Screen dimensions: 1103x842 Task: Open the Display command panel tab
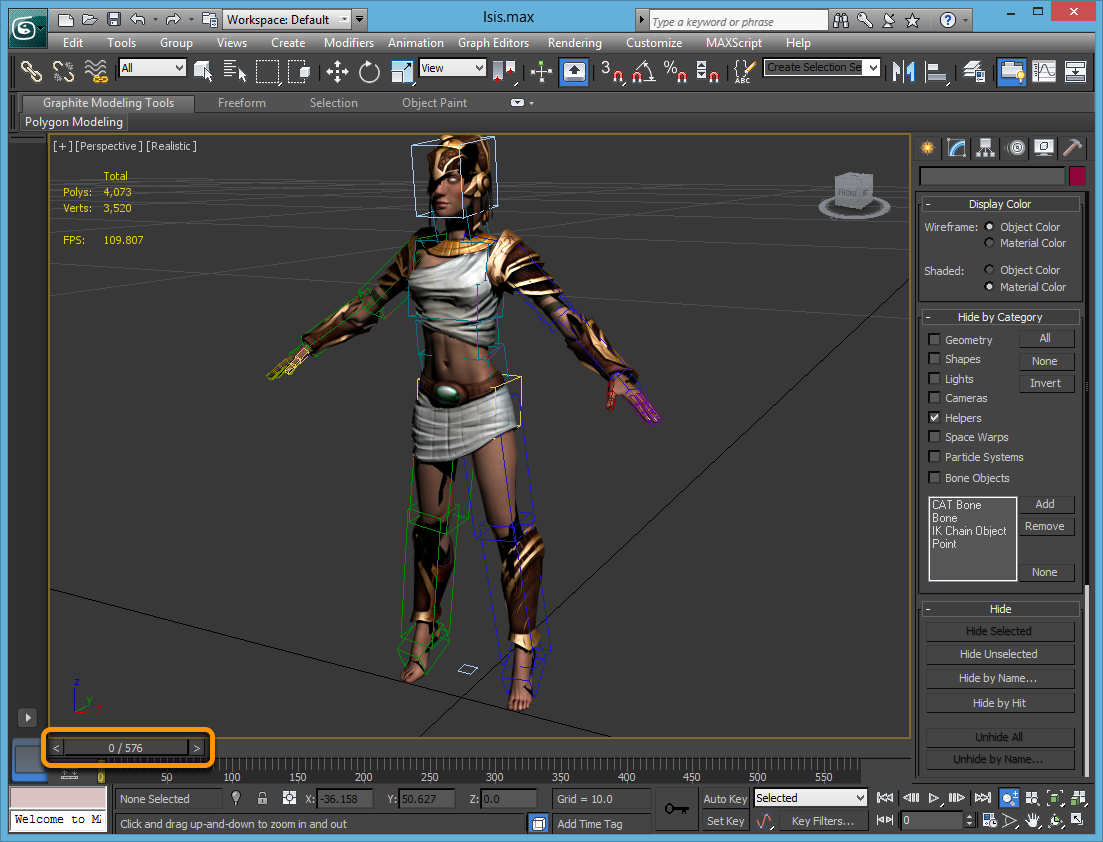tap(1044, 148)
